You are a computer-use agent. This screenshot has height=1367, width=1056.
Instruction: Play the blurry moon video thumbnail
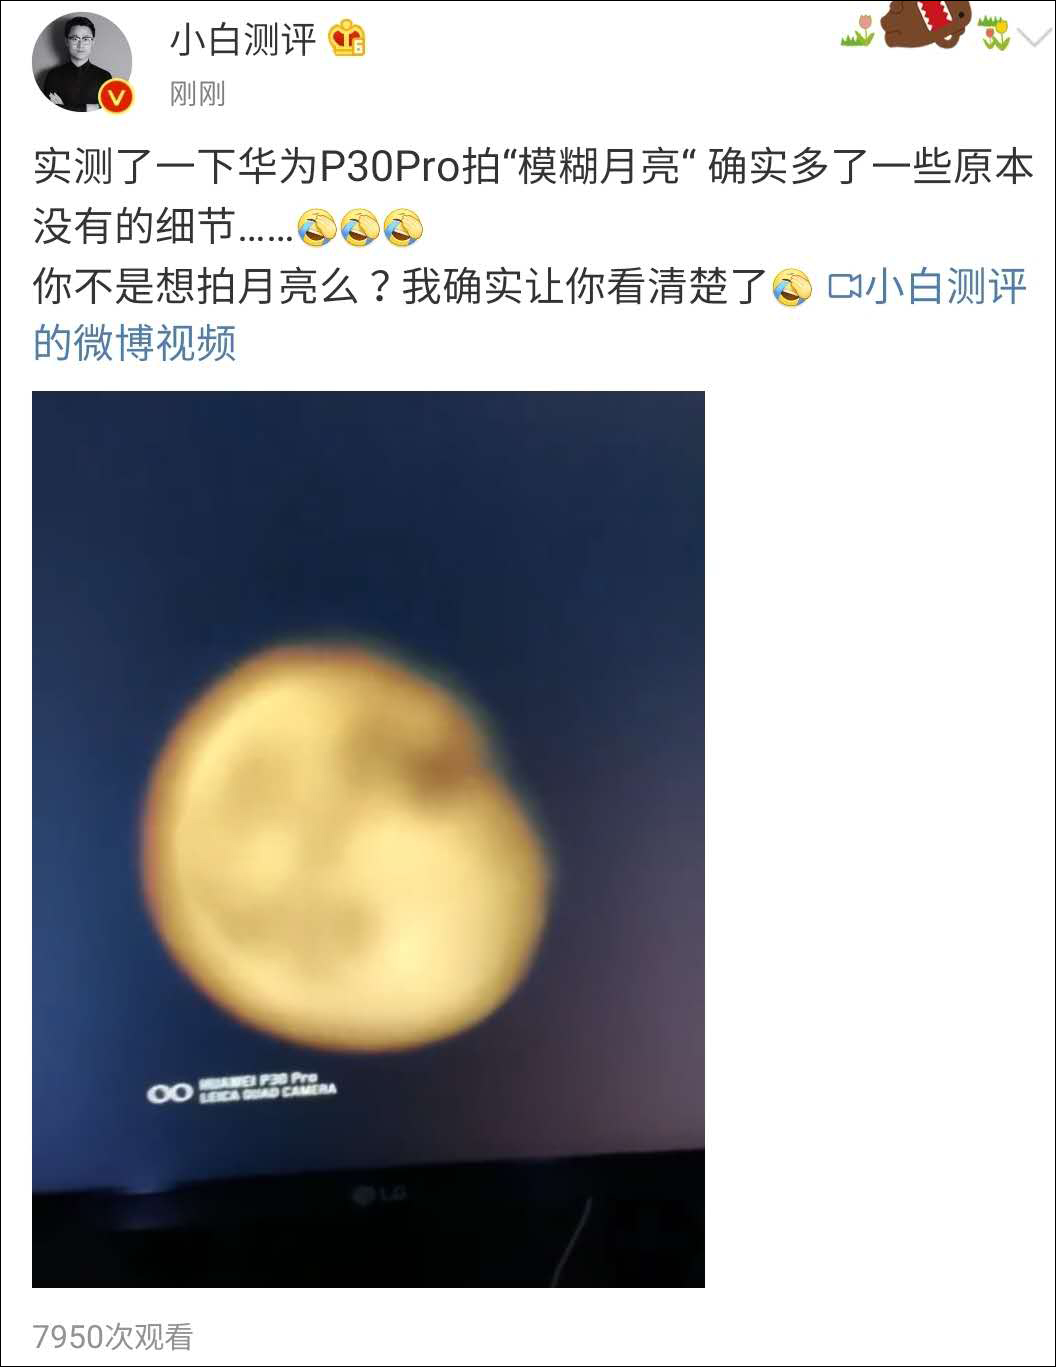(368, 839)
